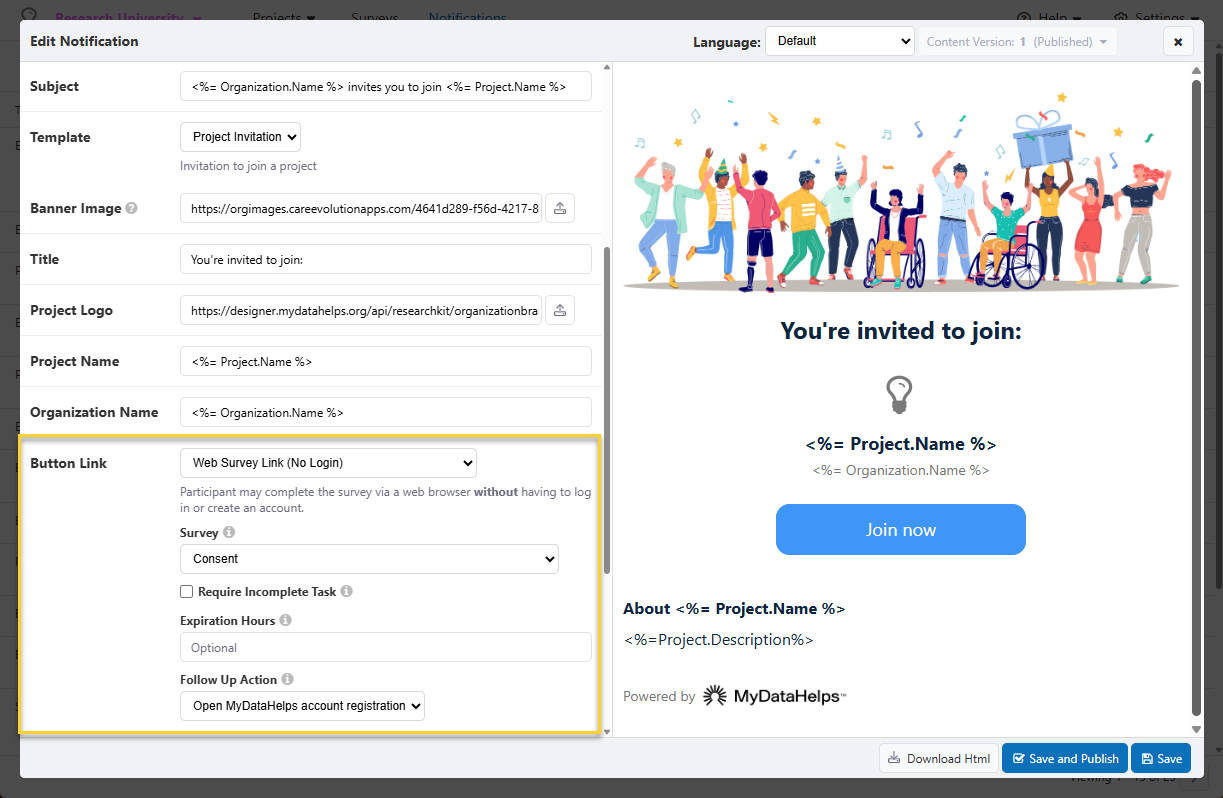
Task: Click the Expiration Hours input field
Action: tap(385, 647)
